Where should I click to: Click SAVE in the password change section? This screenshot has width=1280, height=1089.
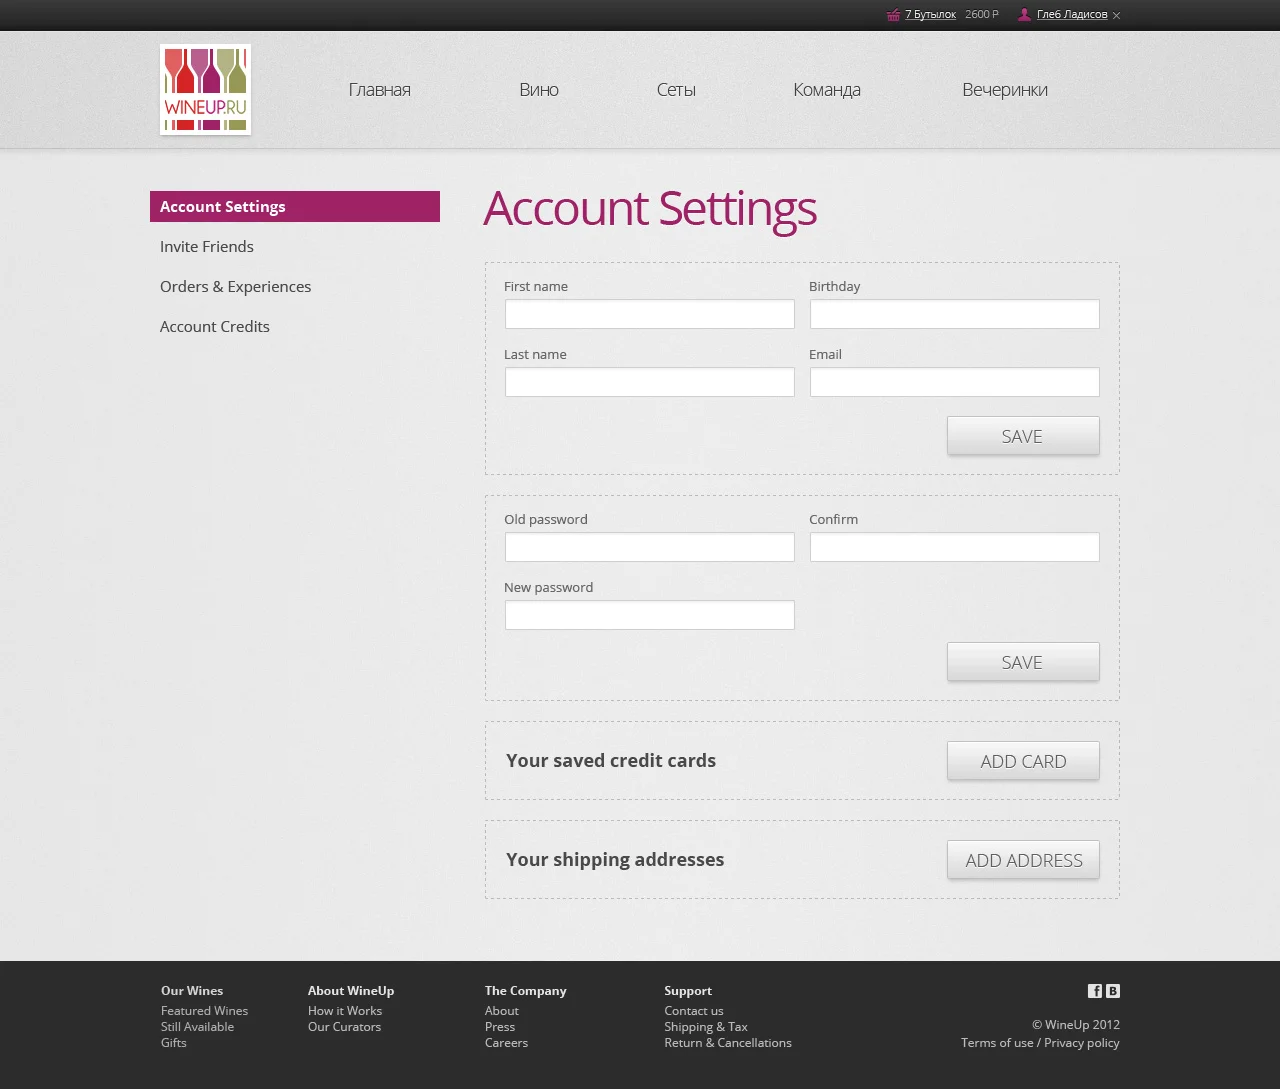click(x=1022, y=662)
